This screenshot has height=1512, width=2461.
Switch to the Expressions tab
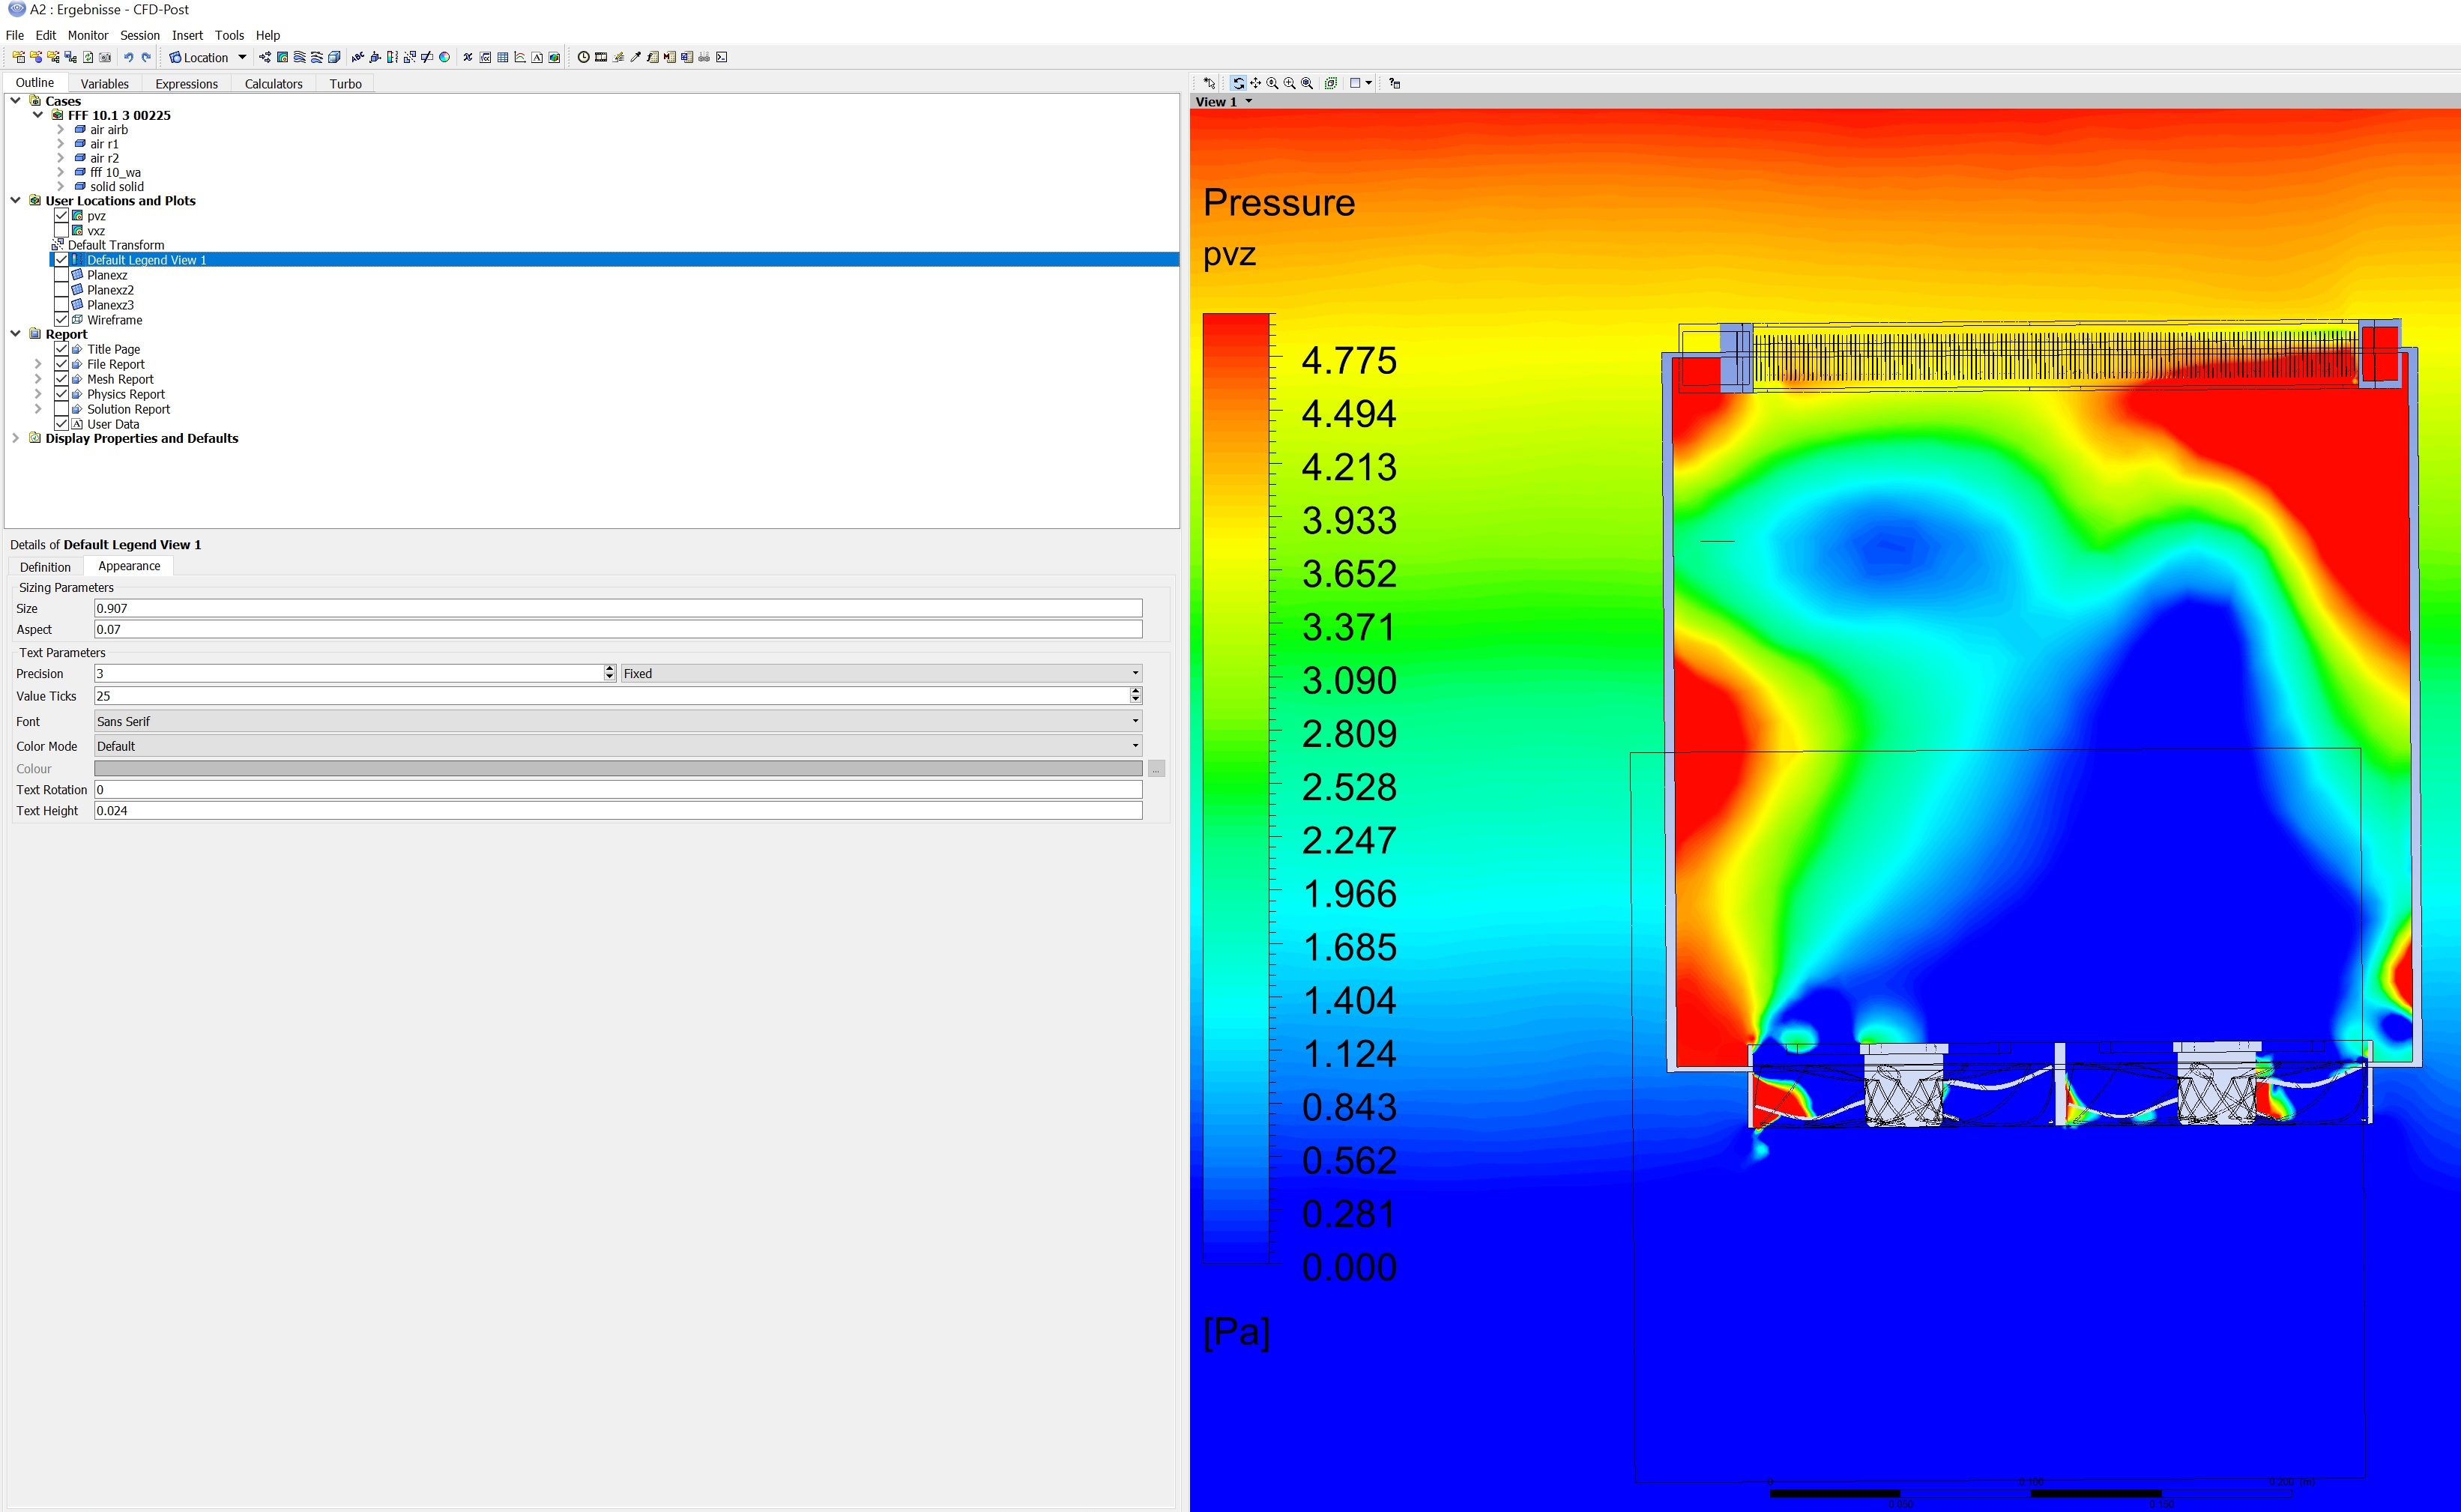coord(186,84)
